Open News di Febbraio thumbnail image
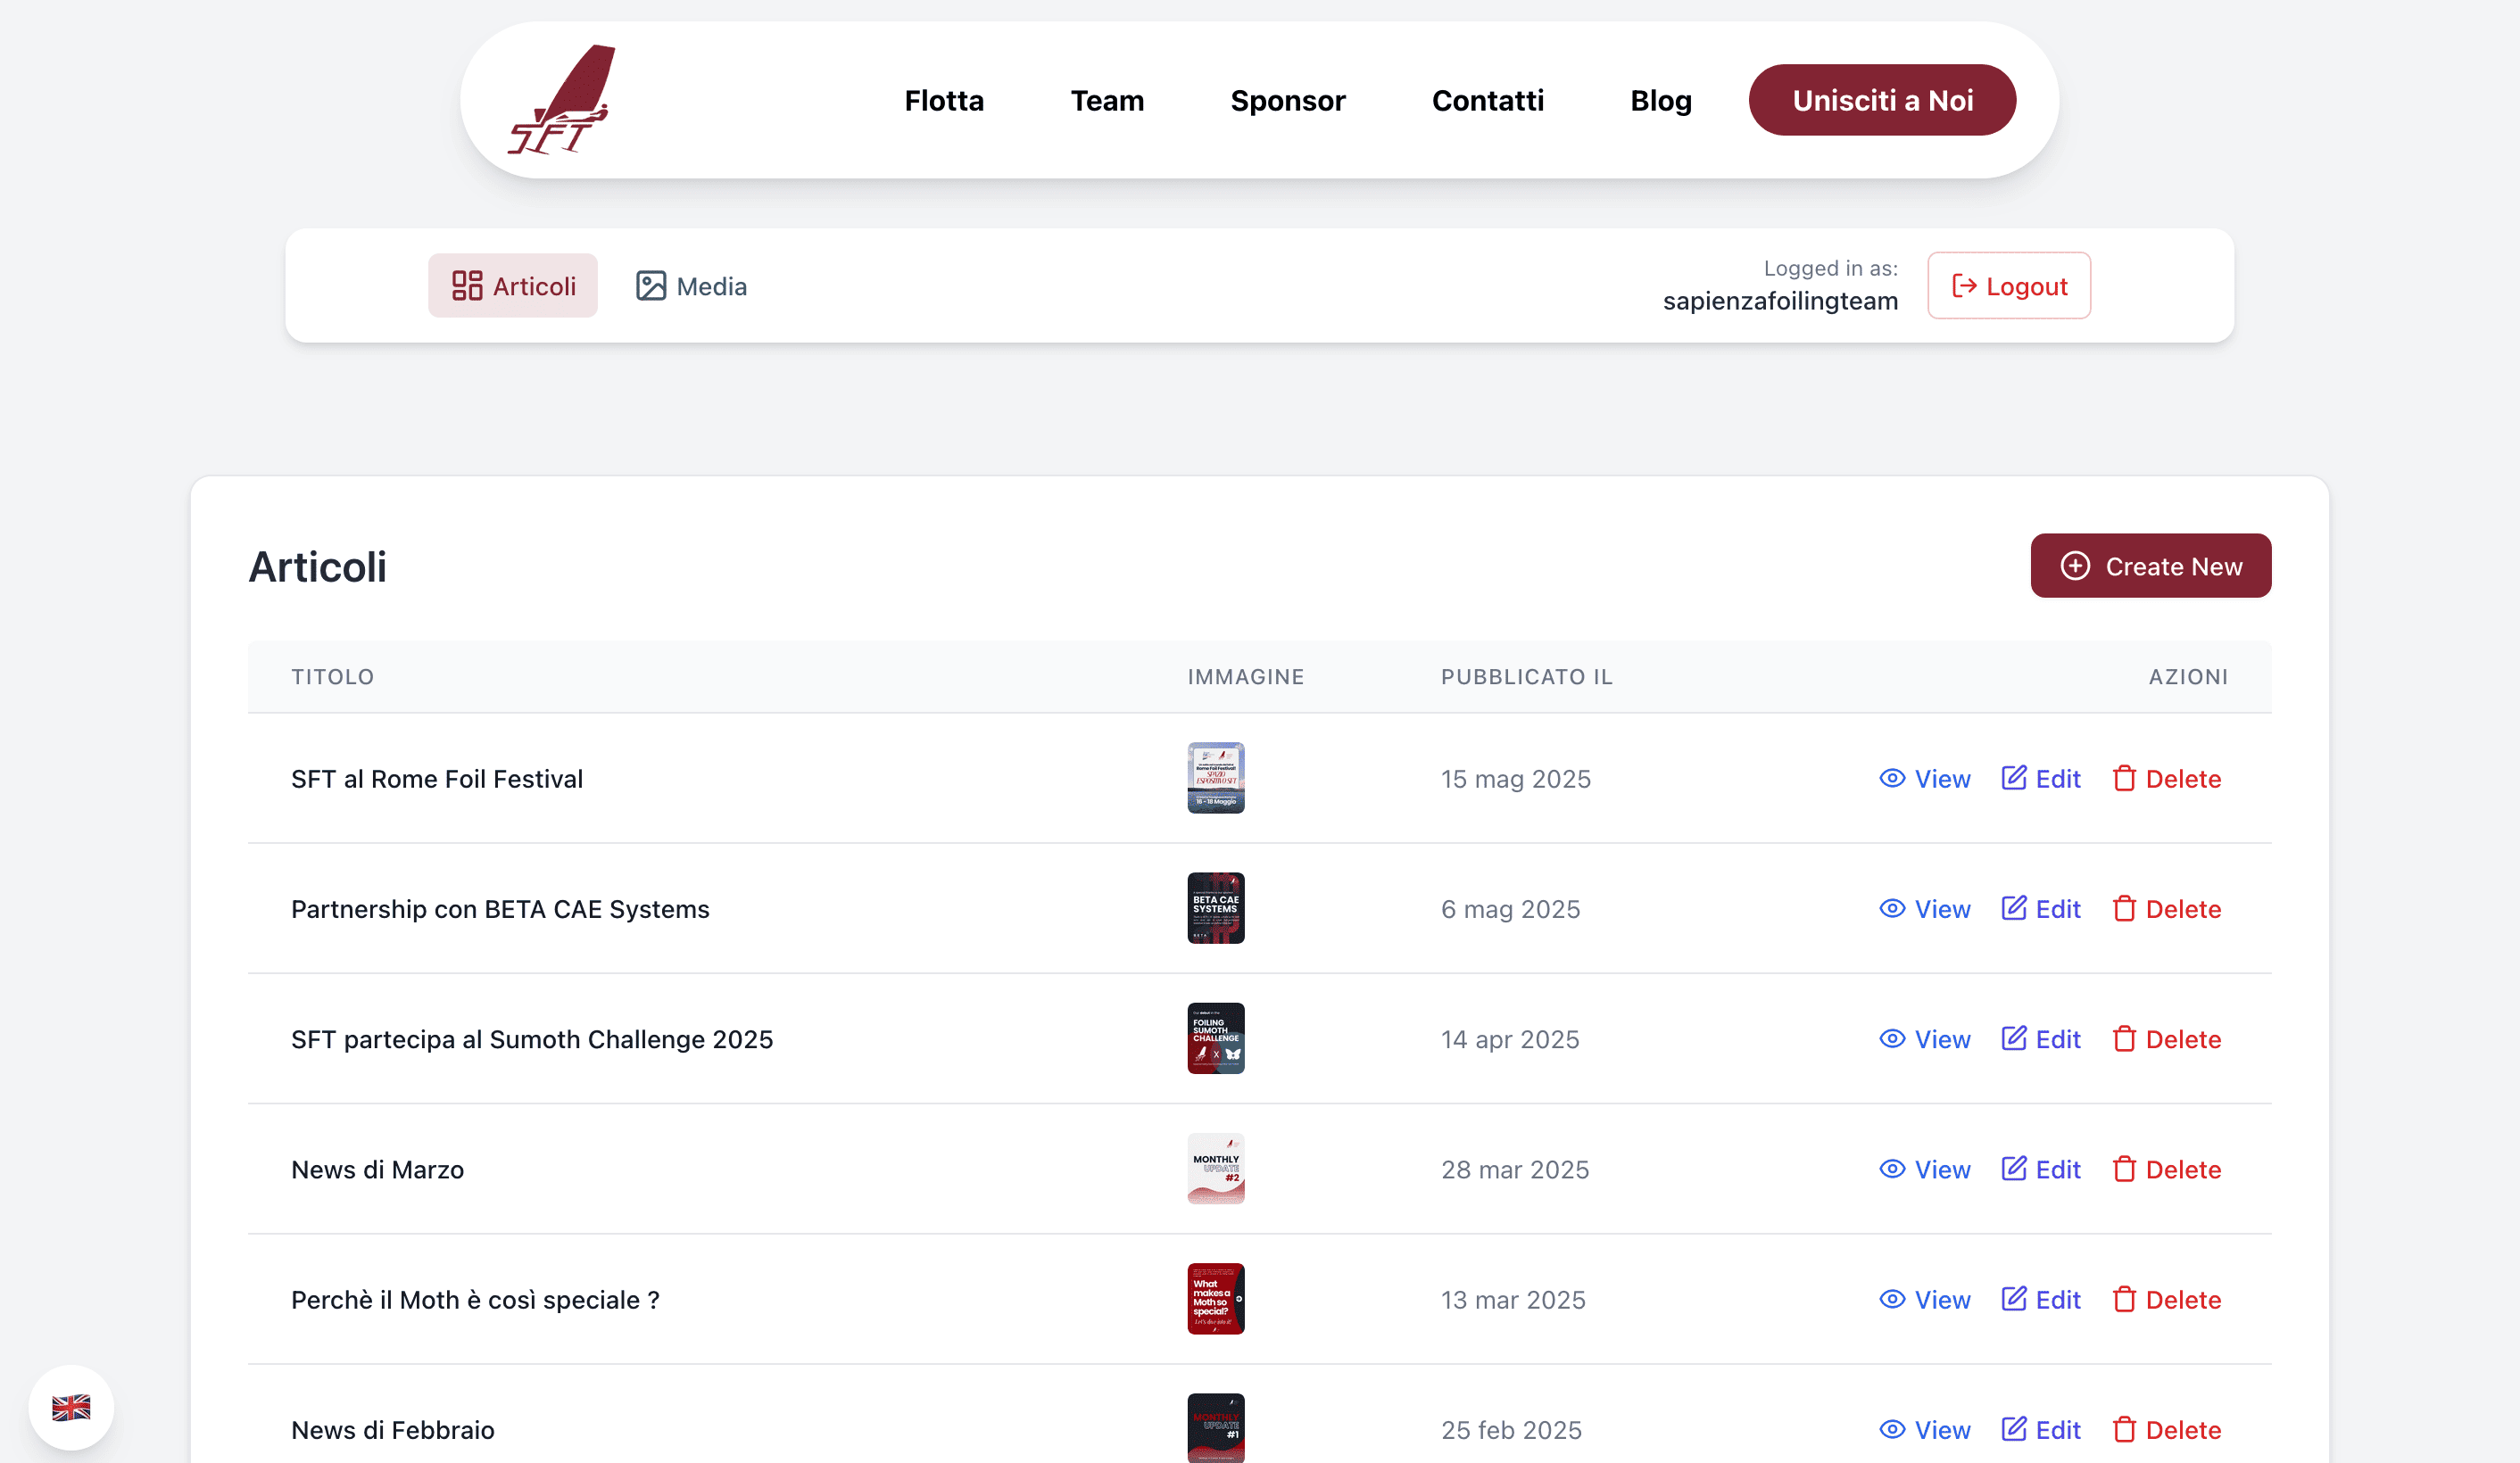 [x=1216, y=1428]
